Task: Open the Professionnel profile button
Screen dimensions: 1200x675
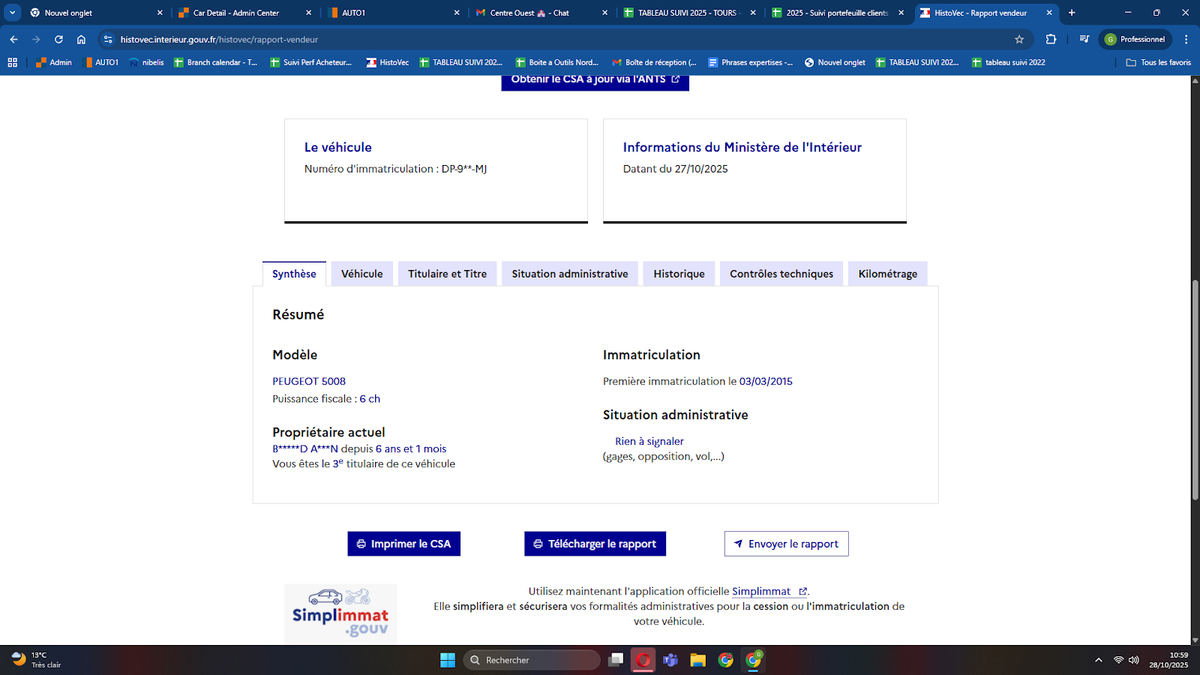Action: coord(1136,39)
